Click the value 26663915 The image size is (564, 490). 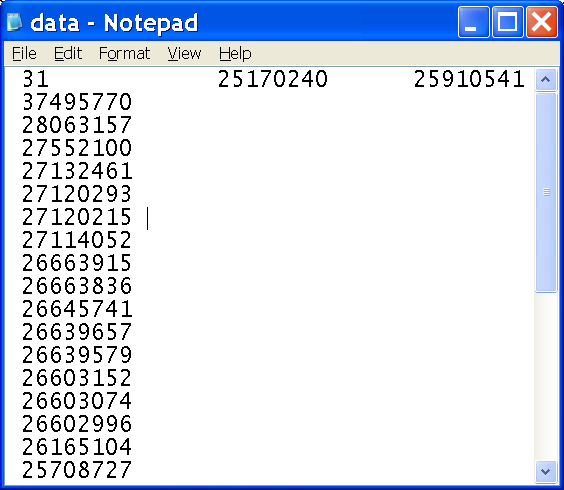77,263
